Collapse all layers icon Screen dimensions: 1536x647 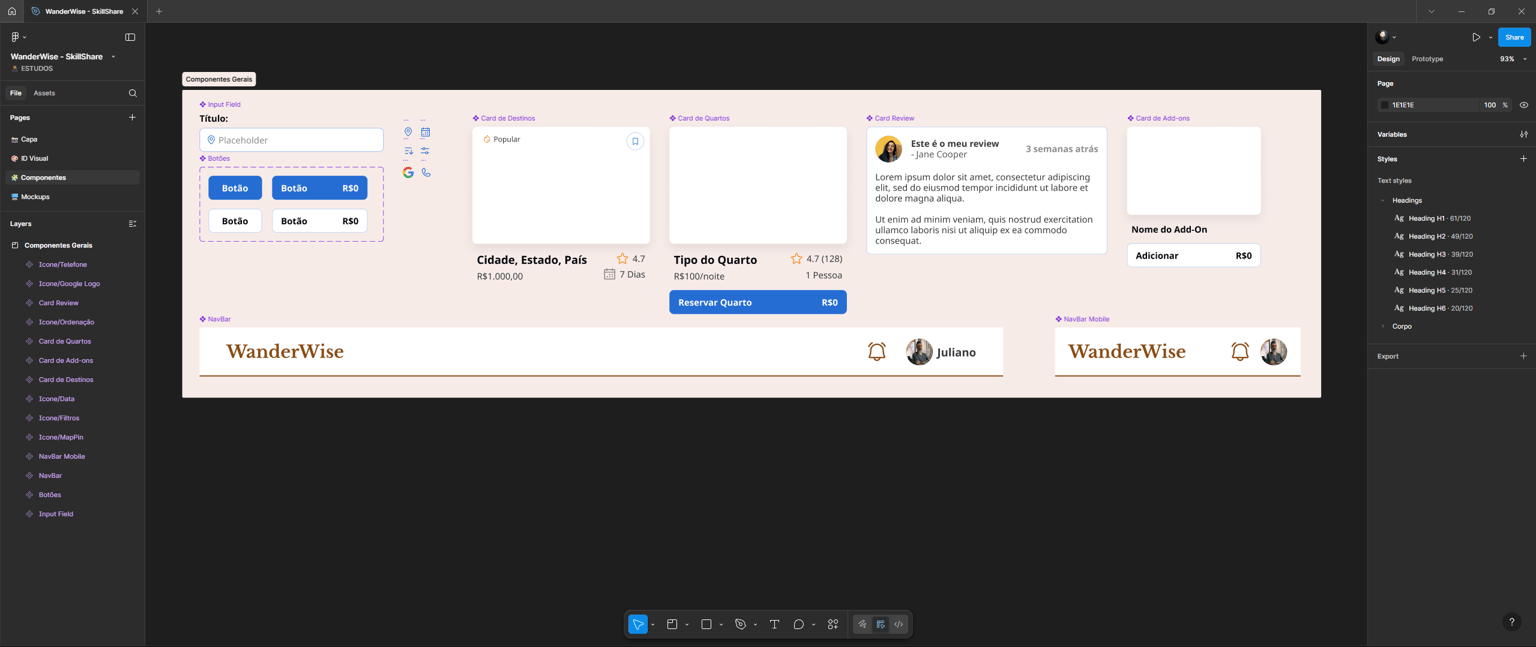click(132, 224)
